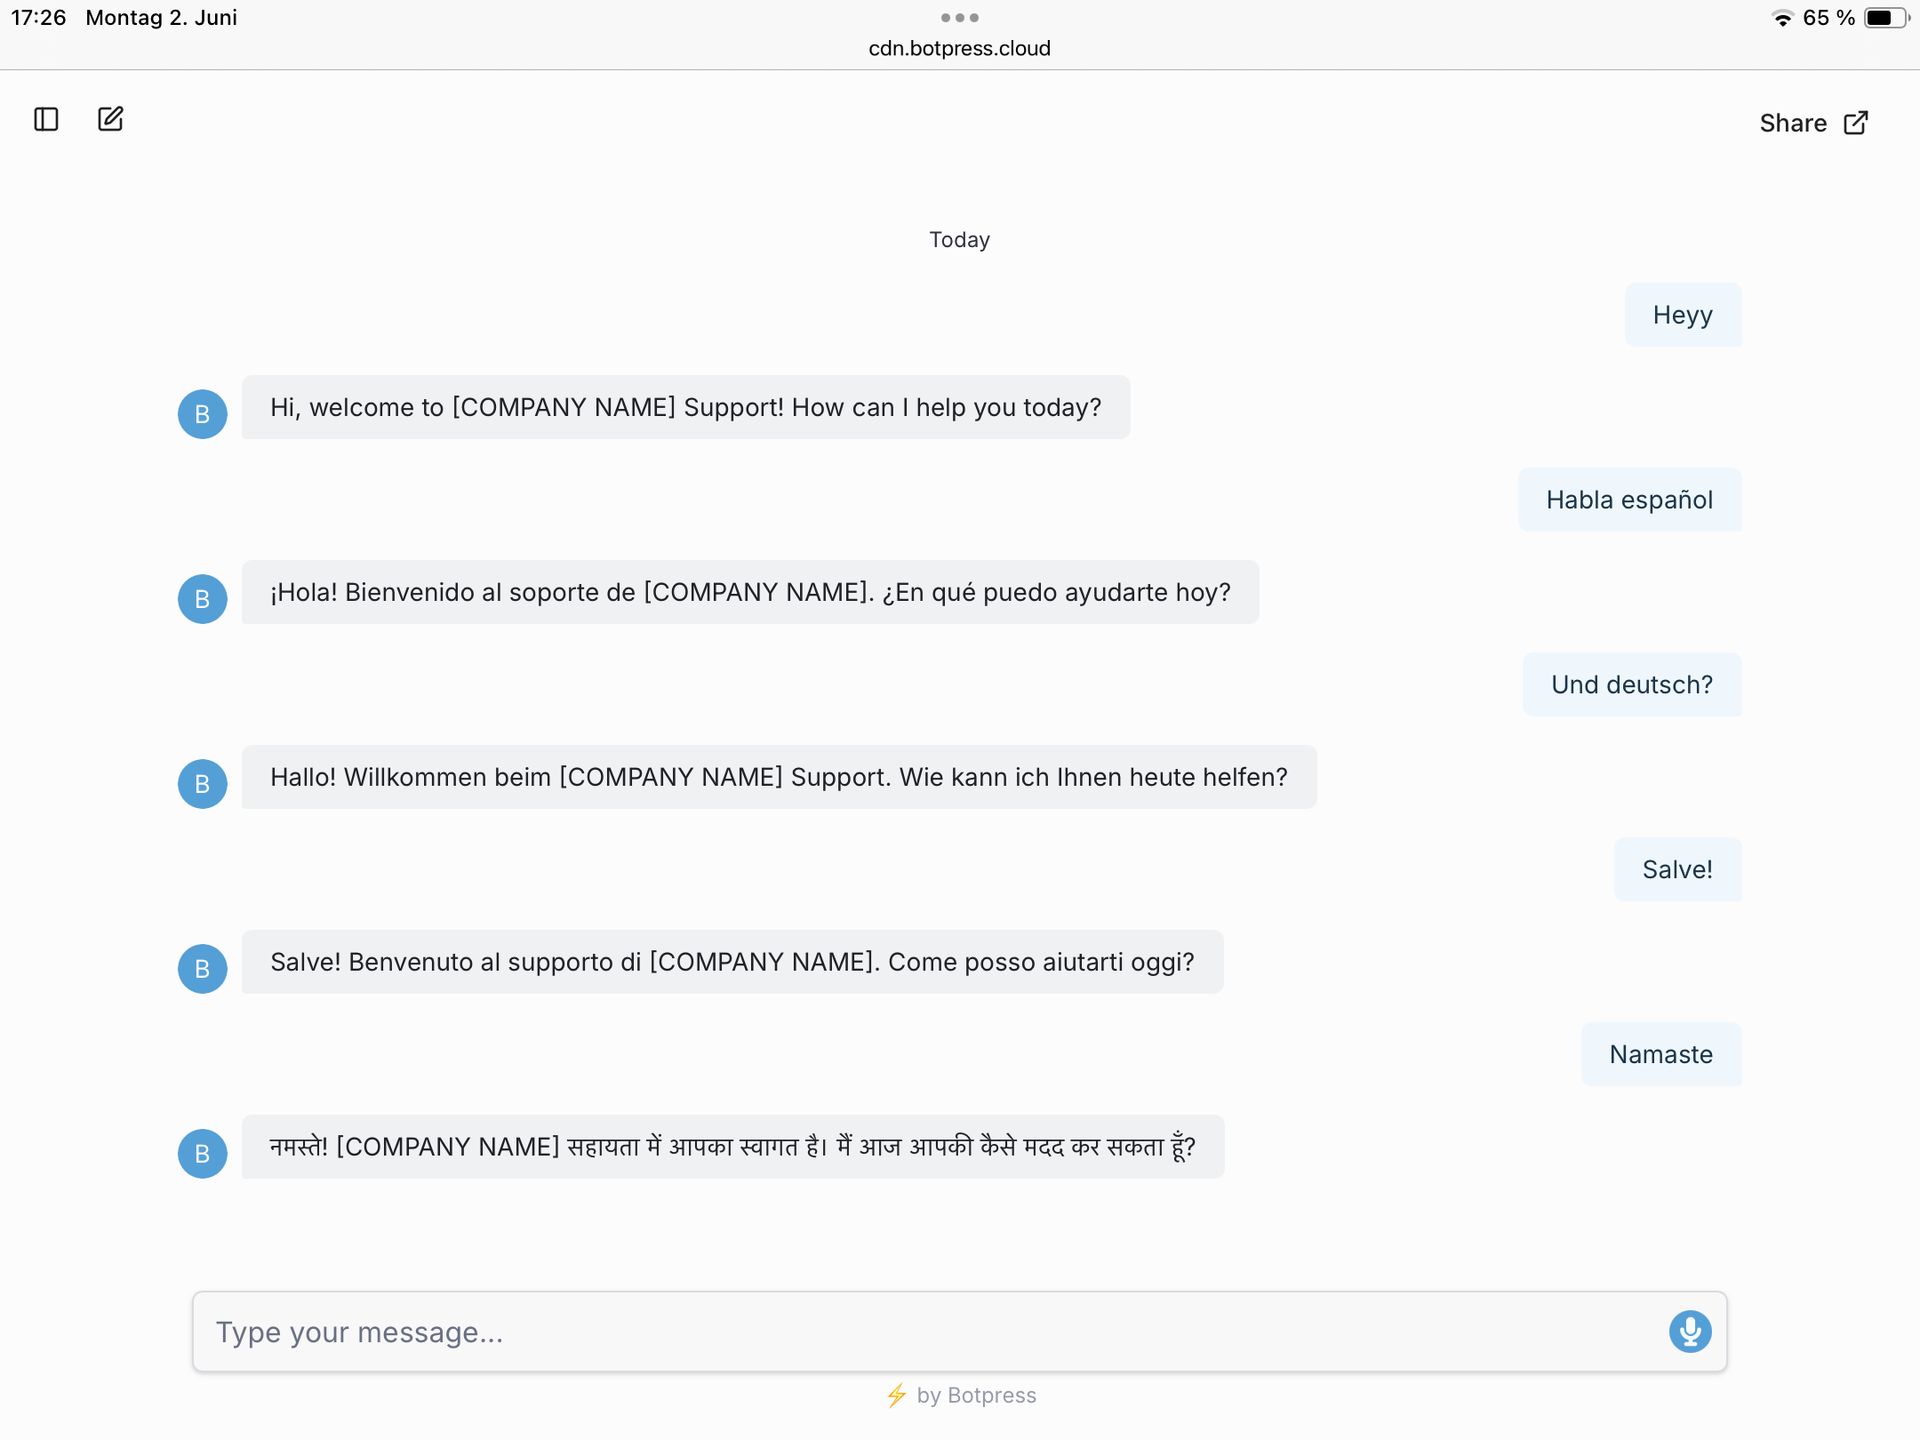
Task: Select the 'Und deutsch?' message bubble
Action: coord(1632,685)
